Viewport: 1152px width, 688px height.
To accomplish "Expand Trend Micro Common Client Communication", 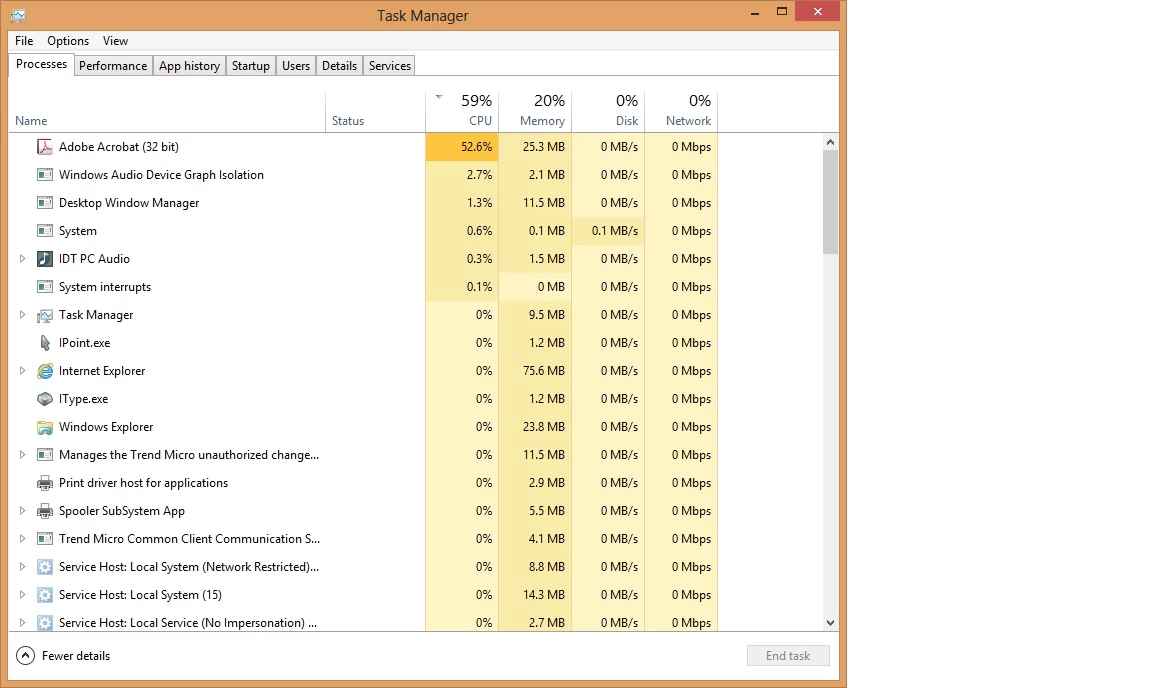I will tap(22, 539).
